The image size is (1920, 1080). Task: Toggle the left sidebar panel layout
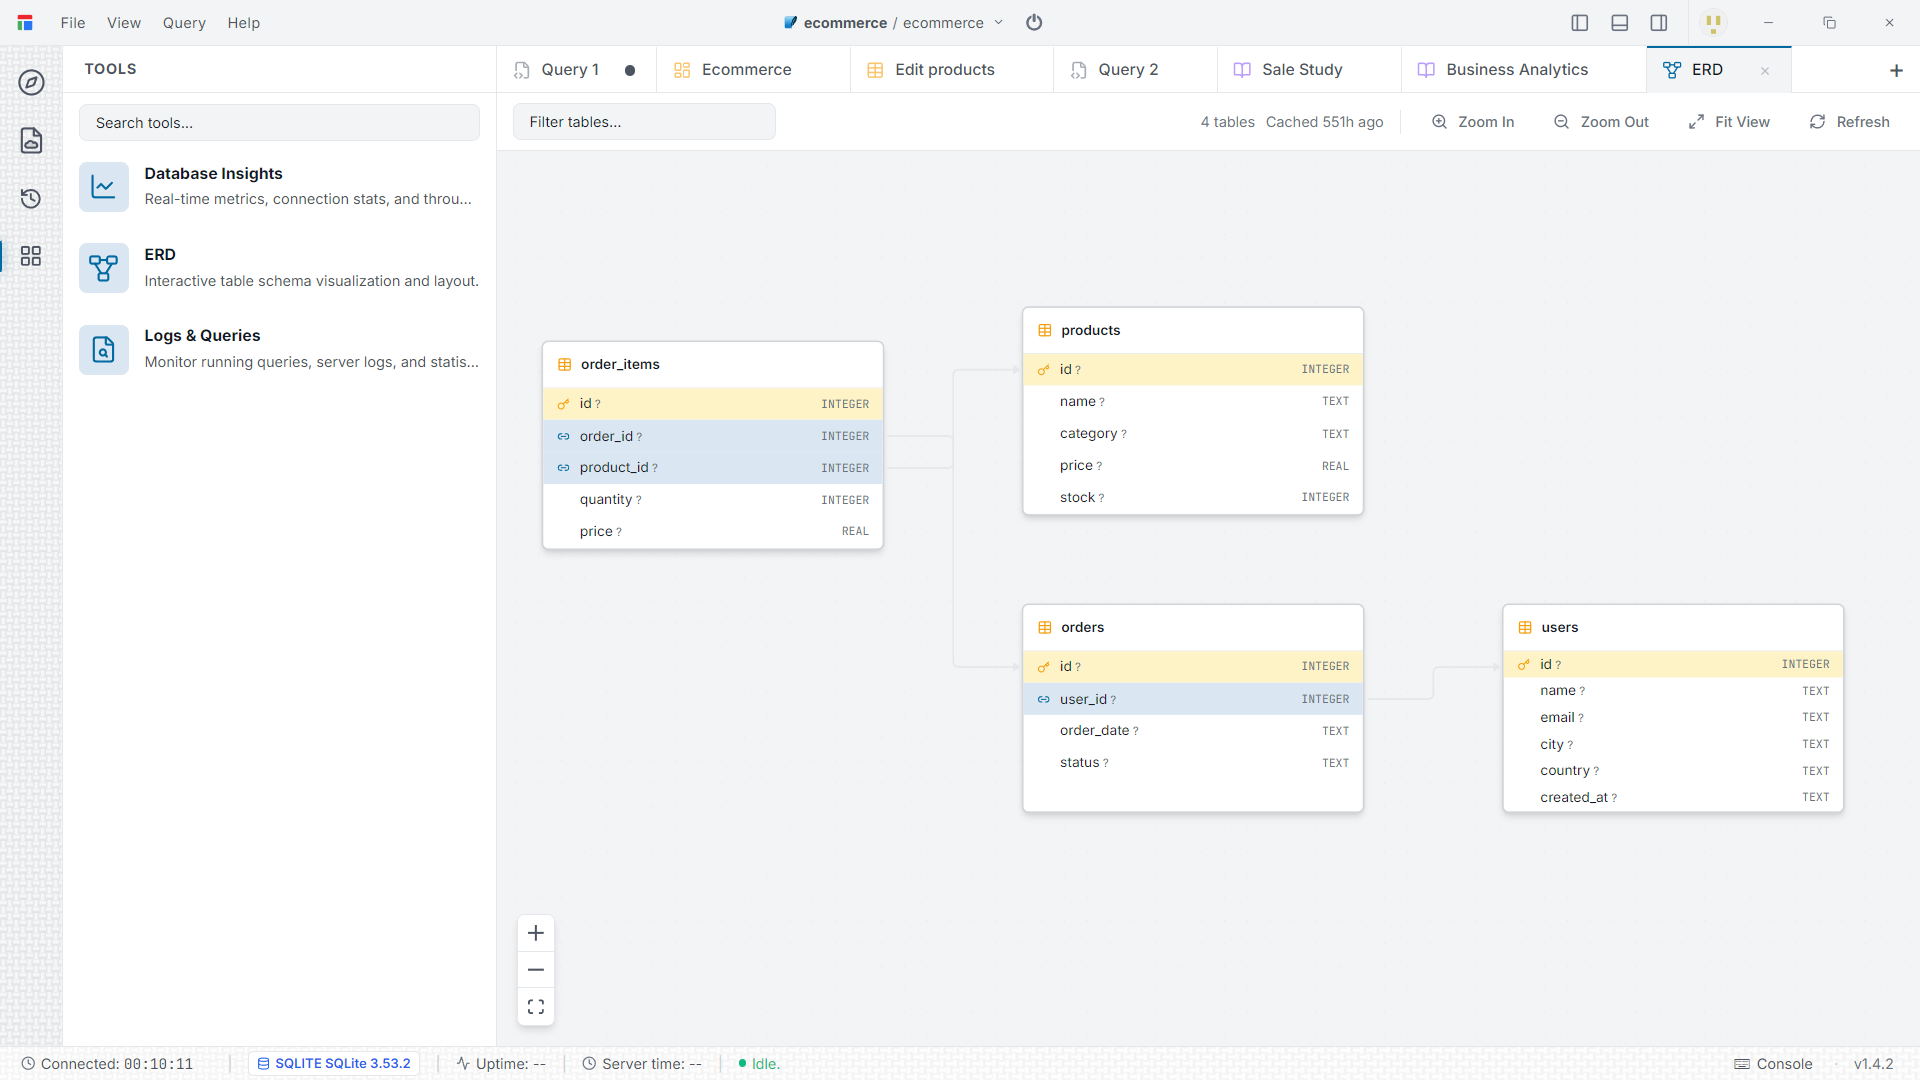[x=1580, y=22]
